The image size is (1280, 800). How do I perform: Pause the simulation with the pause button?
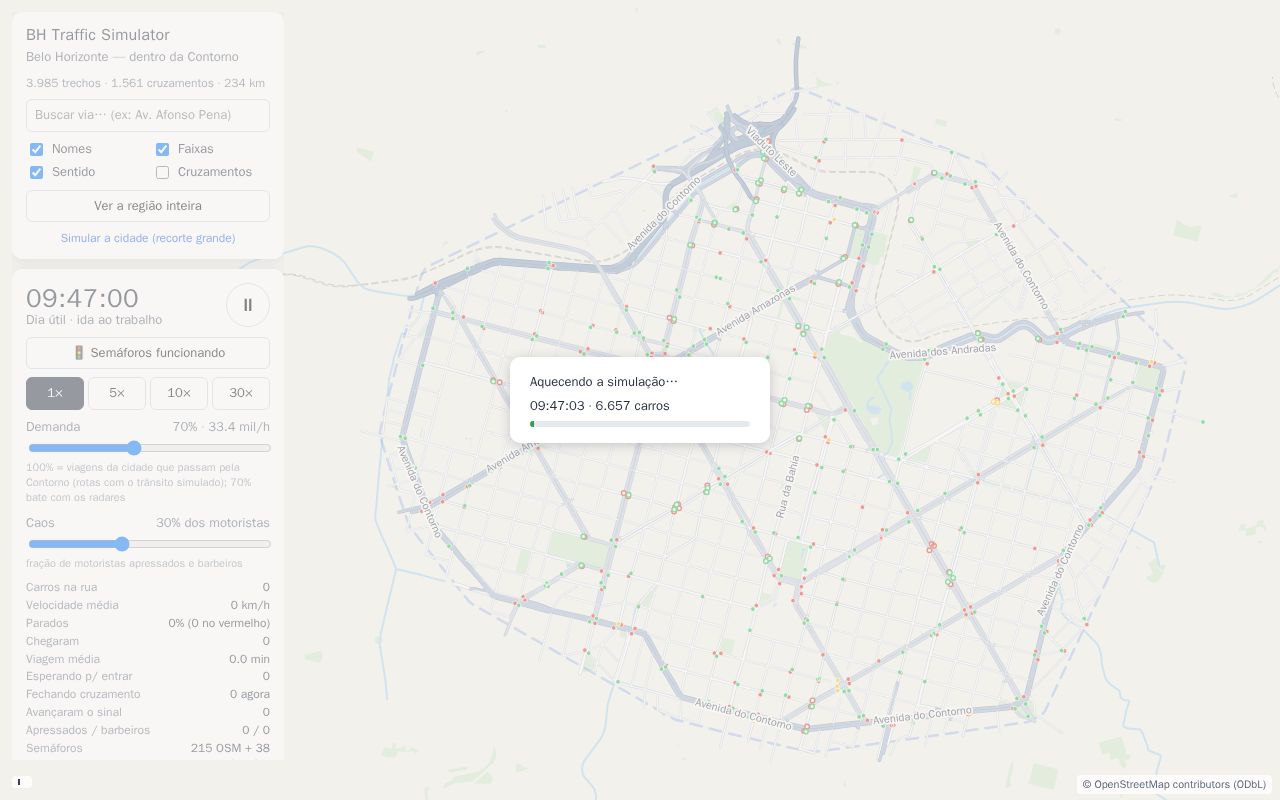(x=248, y=305)
